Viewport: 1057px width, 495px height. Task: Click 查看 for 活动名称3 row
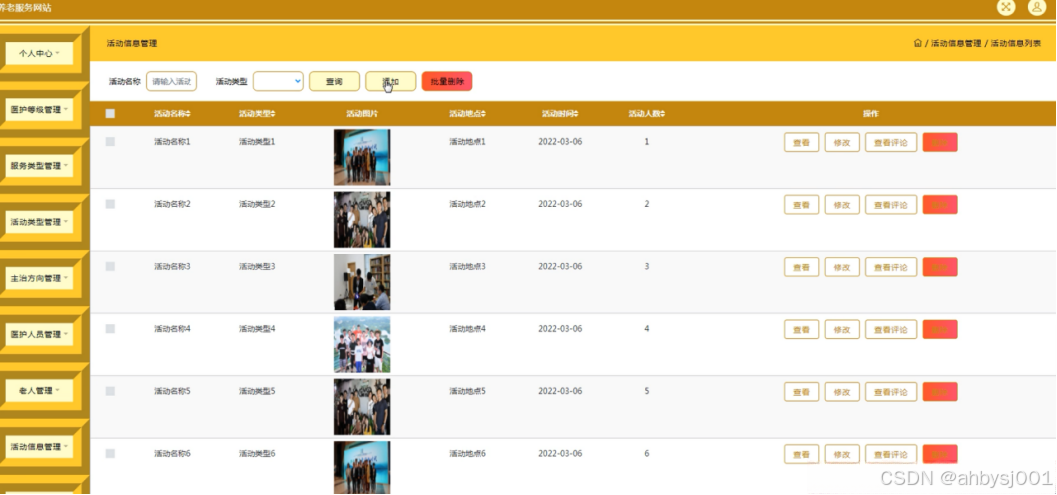click(x=802, y=267)
